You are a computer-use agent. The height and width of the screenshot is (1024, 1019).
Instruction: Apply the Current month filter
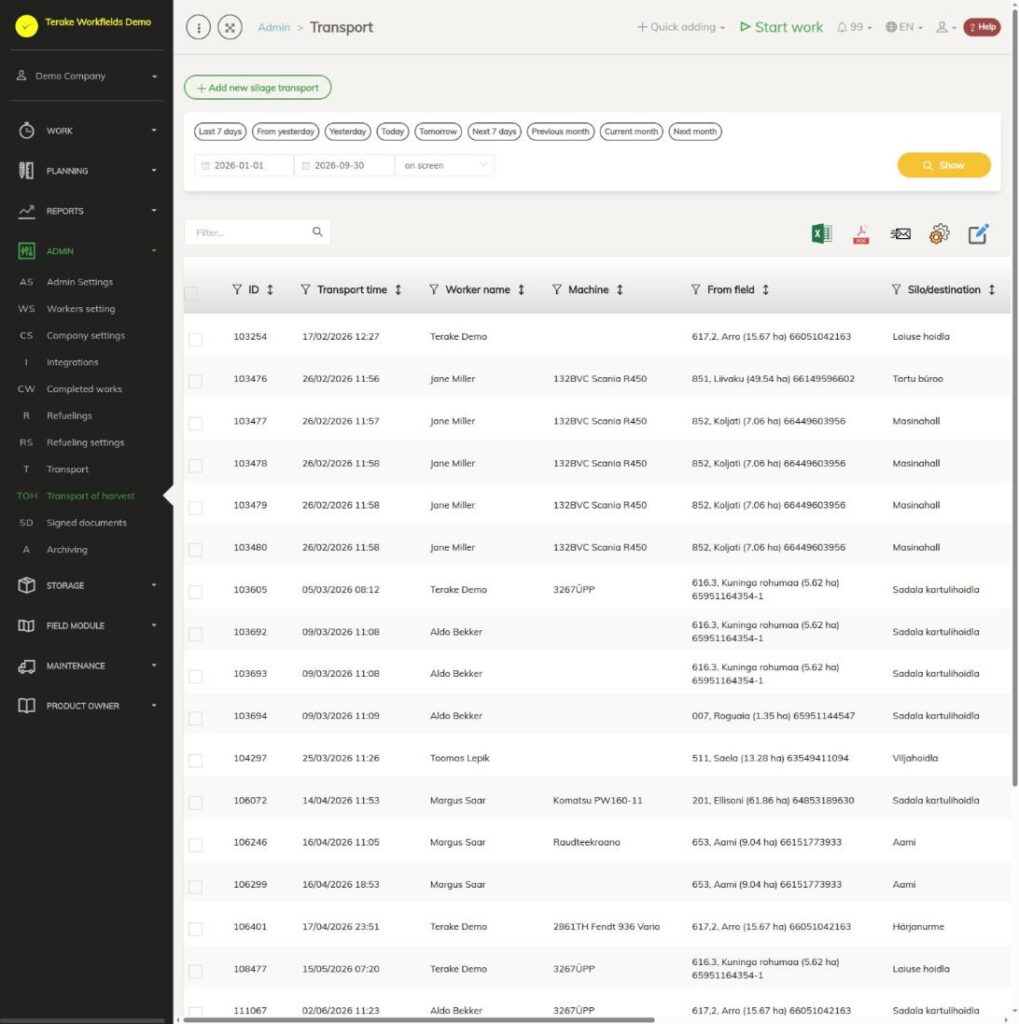pos(631,131)
